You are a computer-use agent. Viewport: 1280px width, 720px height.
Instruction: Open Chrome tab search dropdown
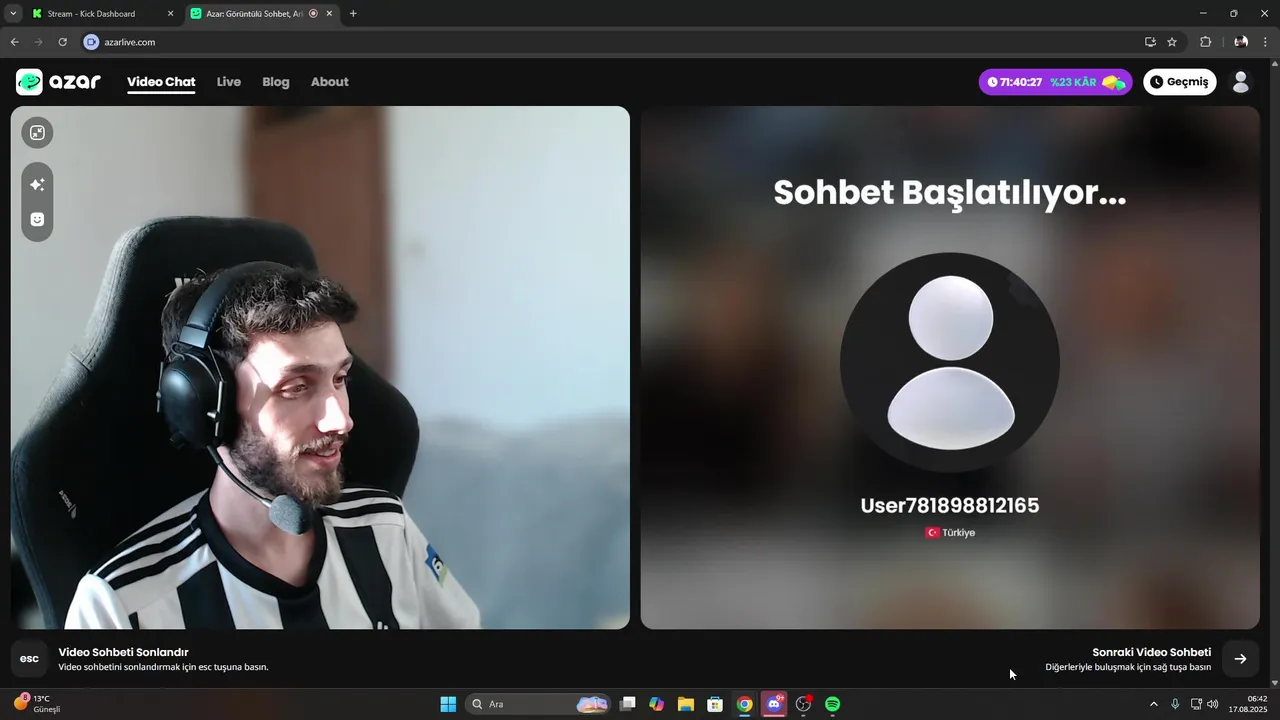[x=13, y=14]
